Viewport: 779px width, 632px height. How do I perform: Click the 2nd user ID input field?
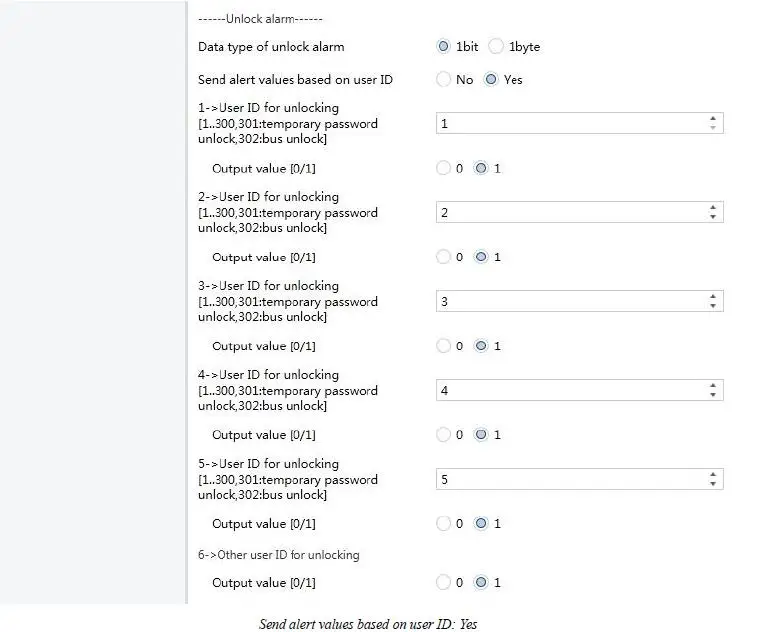(570, 212)
